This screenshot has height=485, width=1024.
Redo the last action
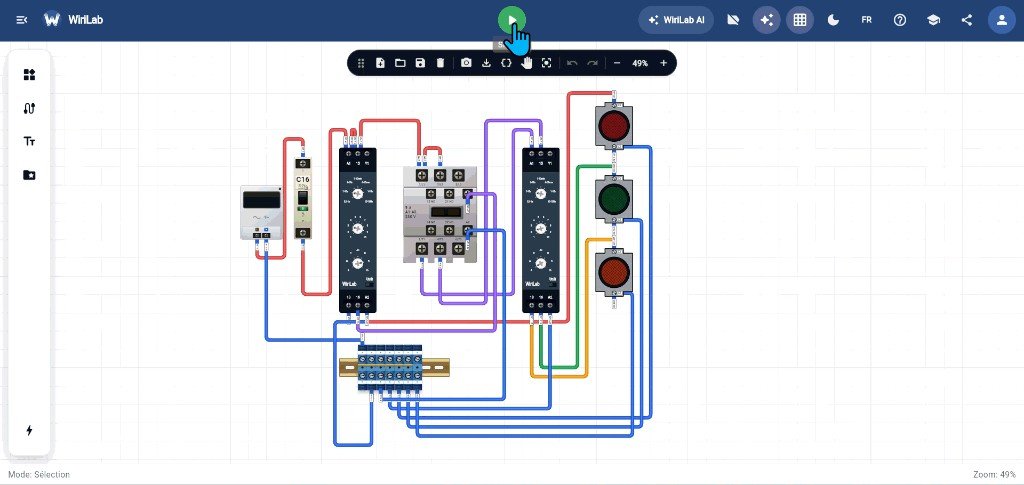[592, 63]
